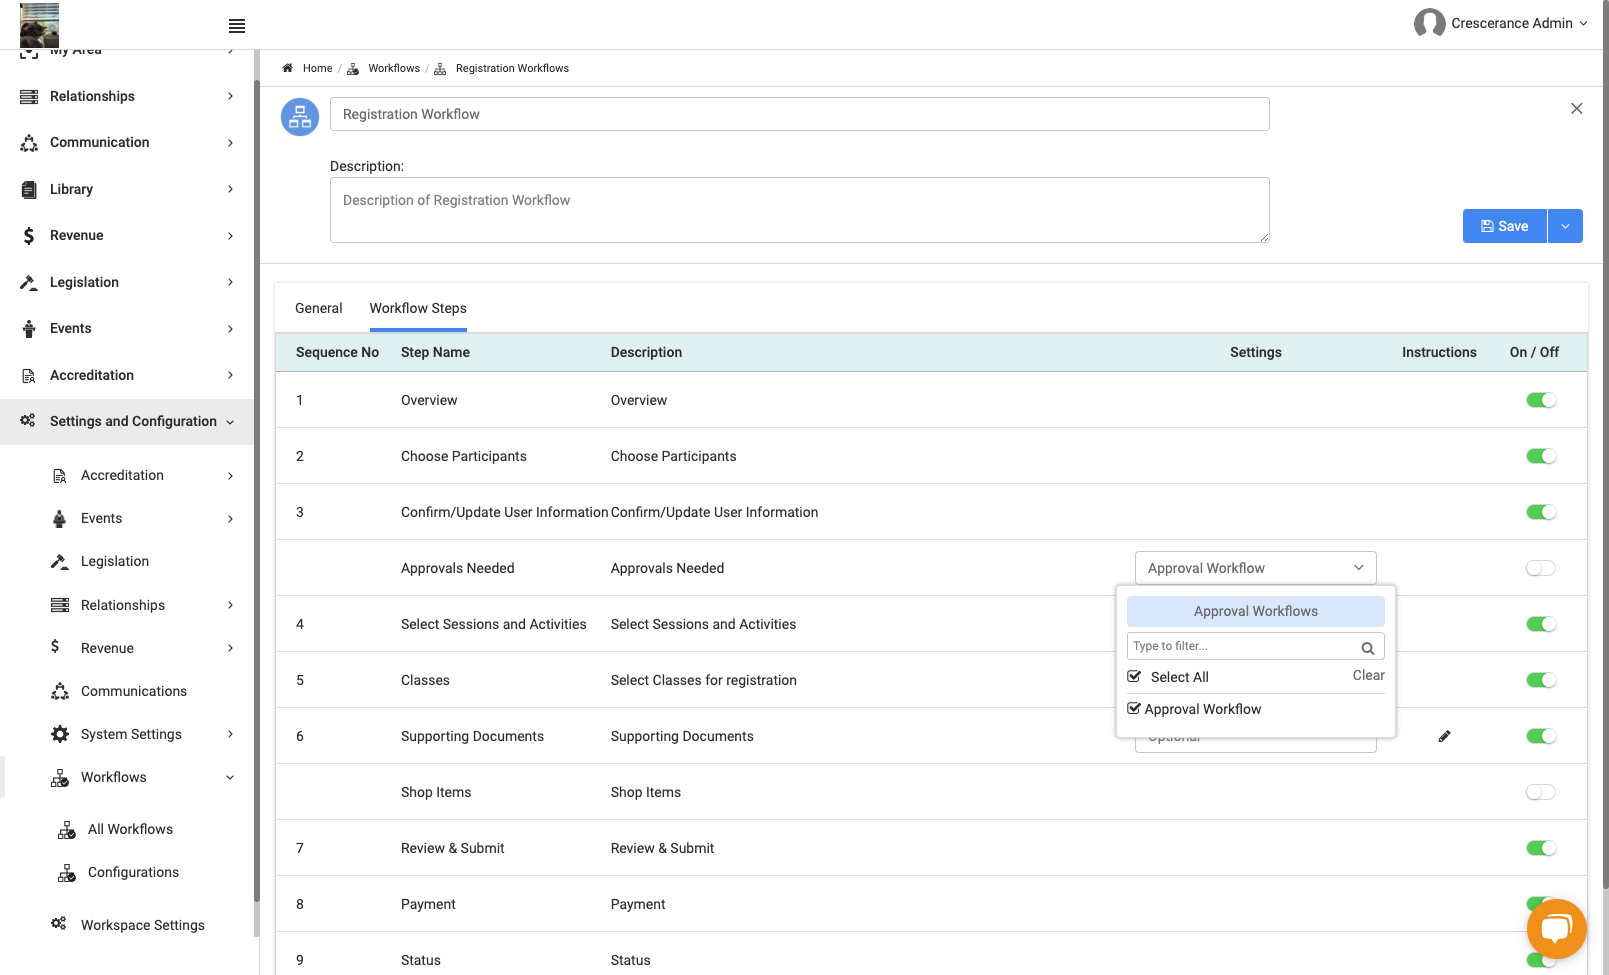
Task: Collapse the Workflows submenu
Action: (230, 777)
